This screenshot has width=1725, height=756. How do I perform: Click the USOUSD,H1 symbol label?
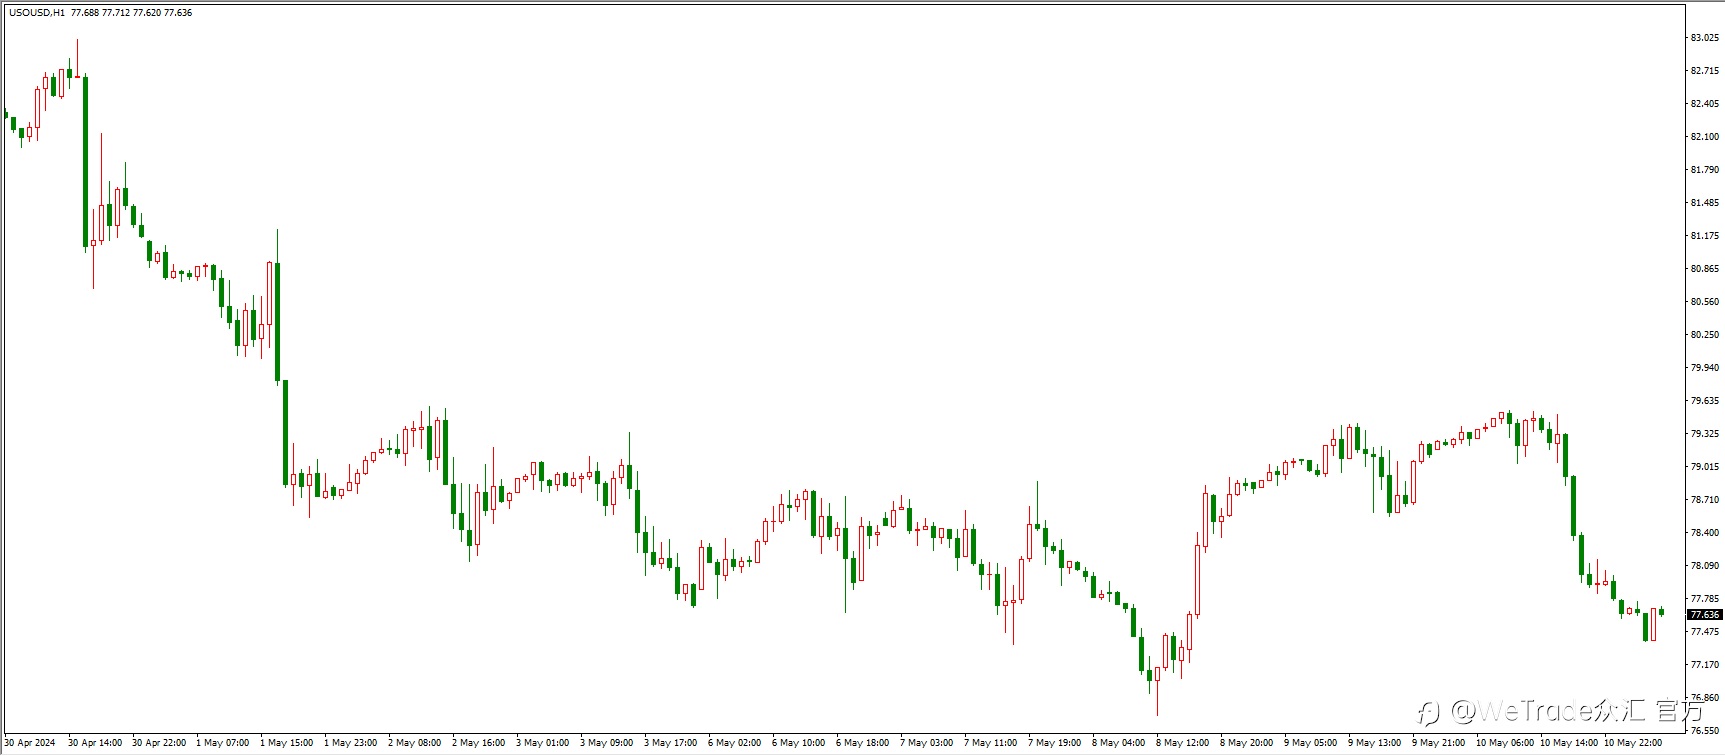point(37,13)
